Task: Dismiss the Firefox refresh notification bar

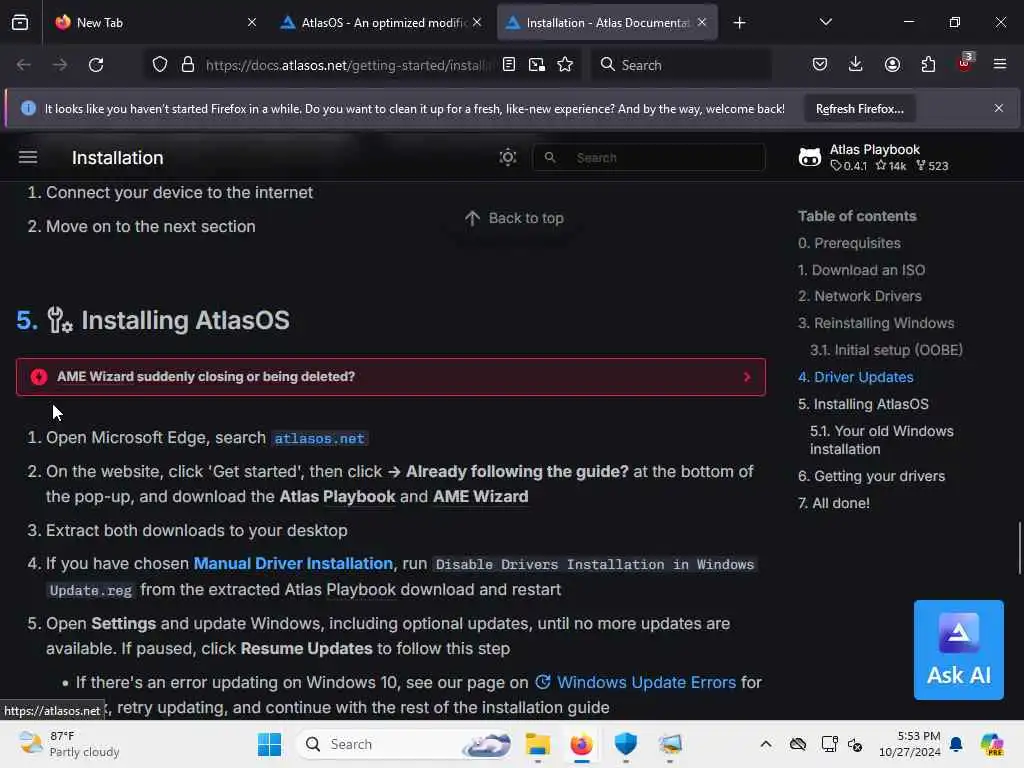Action: tap(999, 108)
